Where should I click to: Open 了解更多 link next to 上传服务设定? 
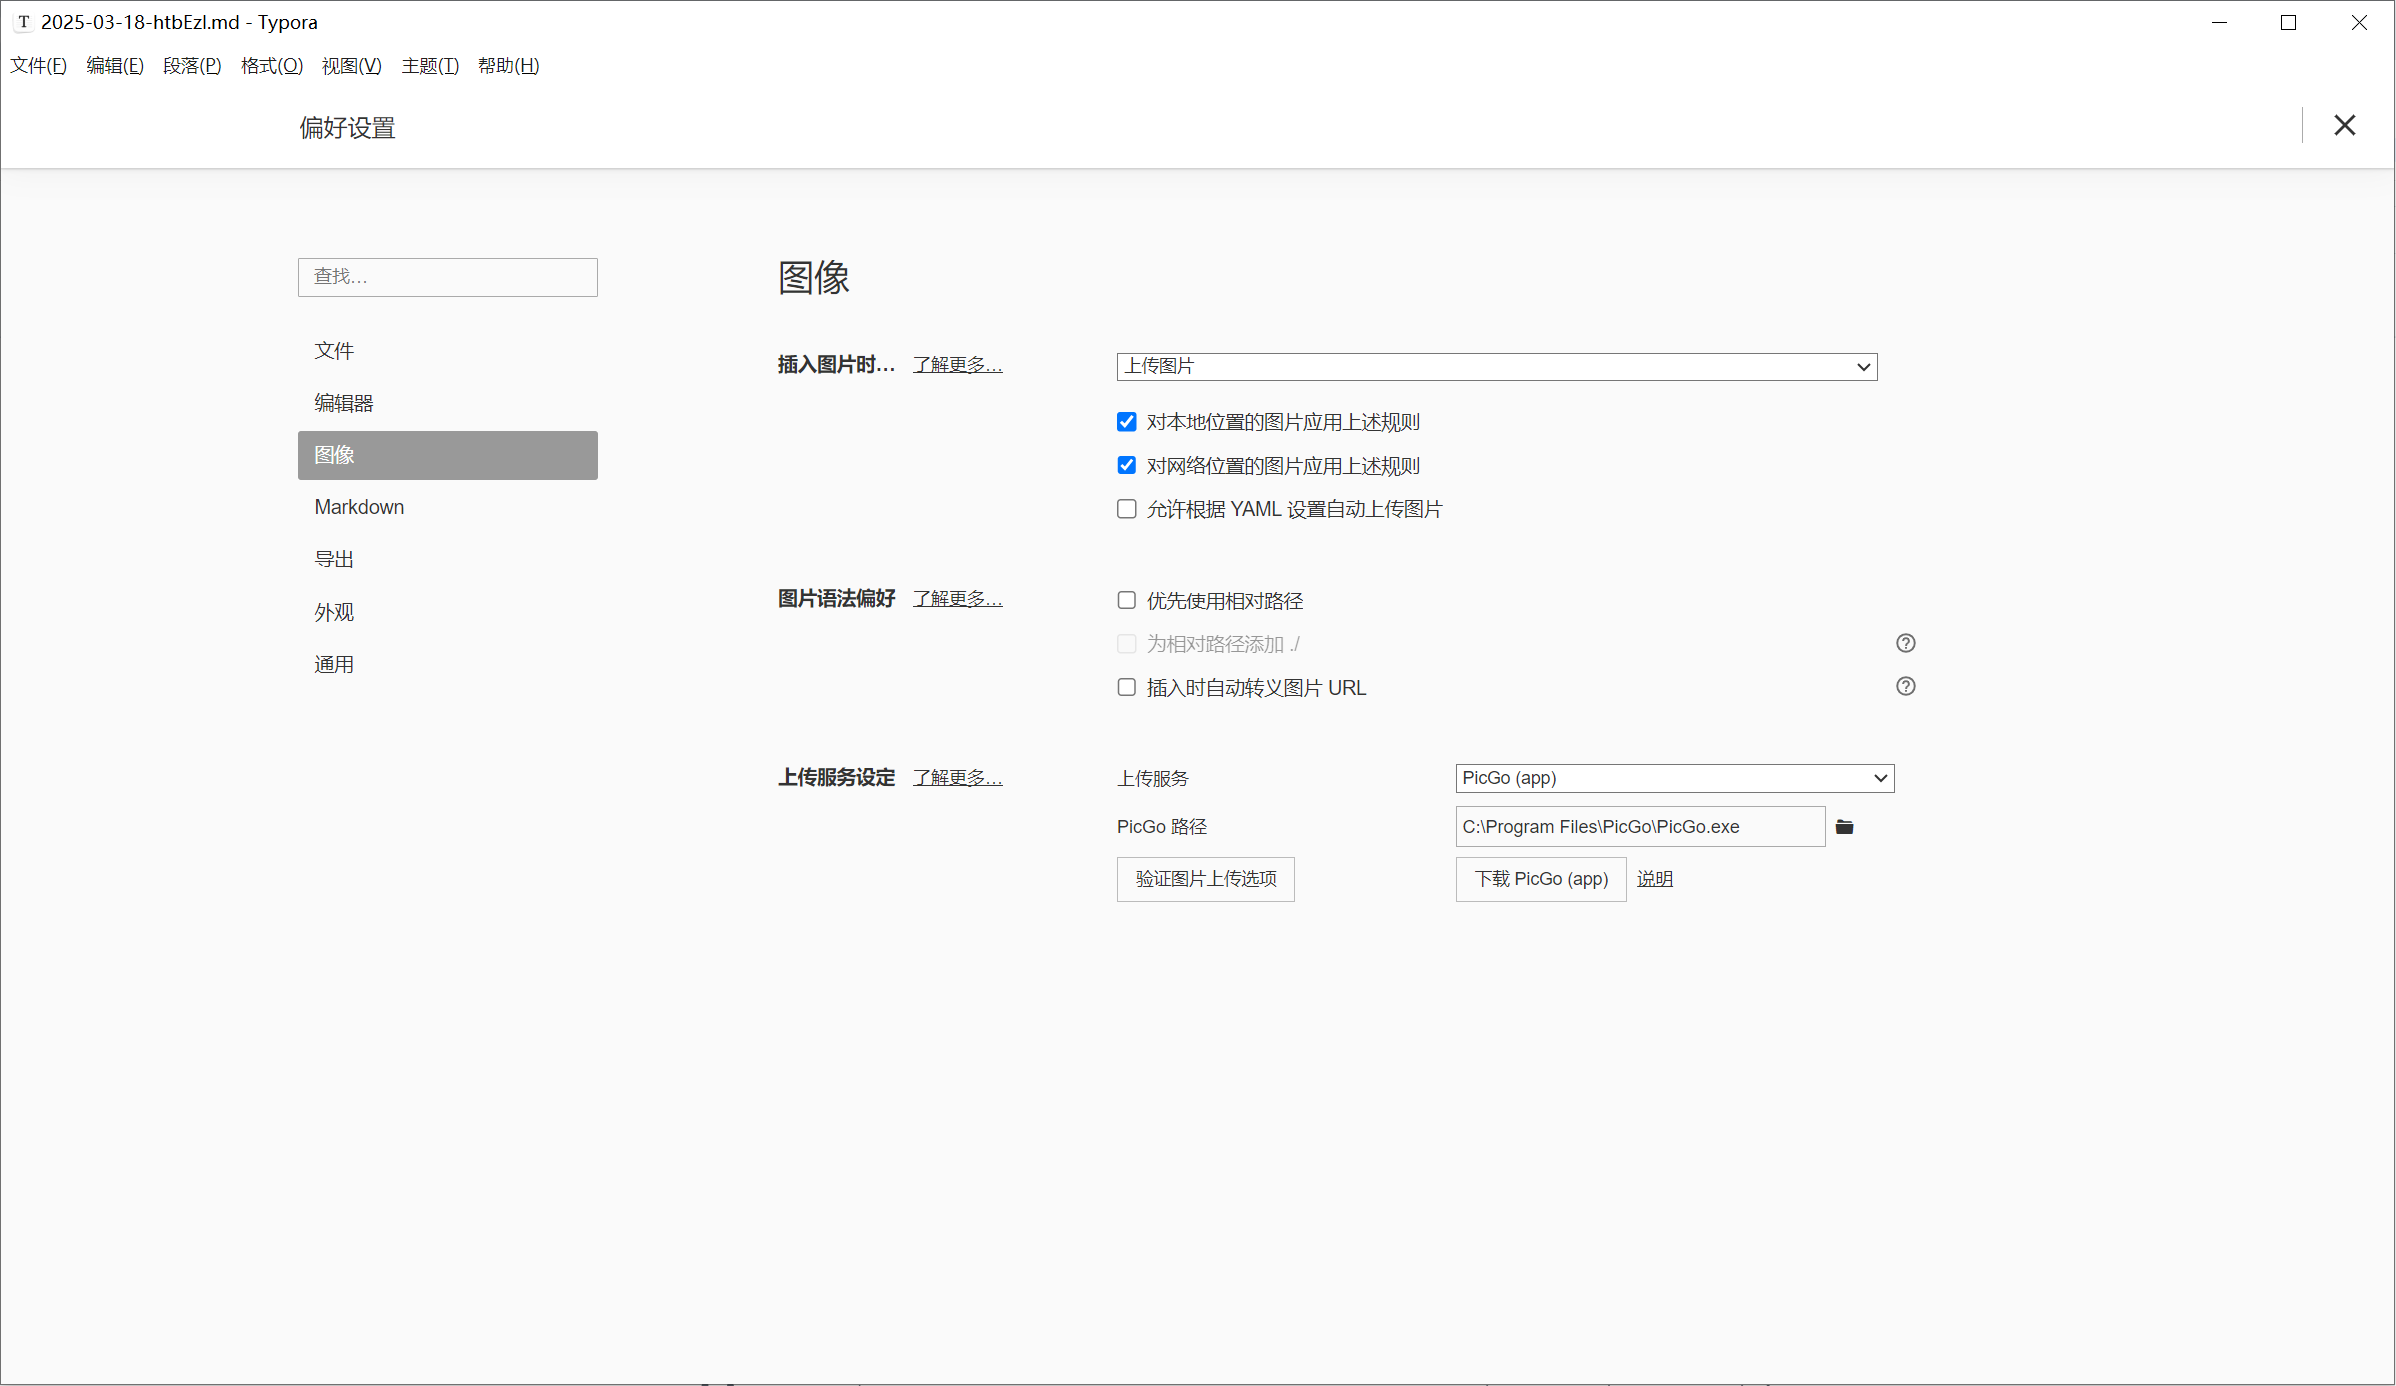[x=958, y=778]
